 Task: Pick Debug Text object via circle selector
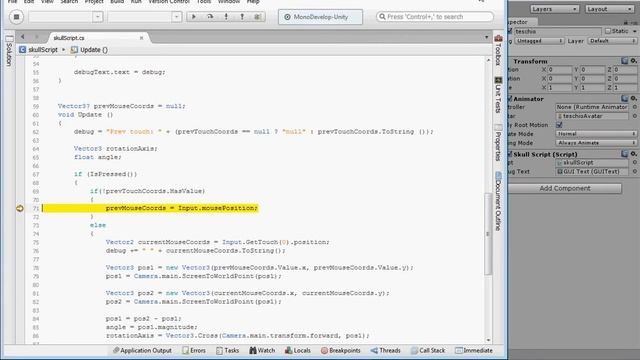click(634, 171)
